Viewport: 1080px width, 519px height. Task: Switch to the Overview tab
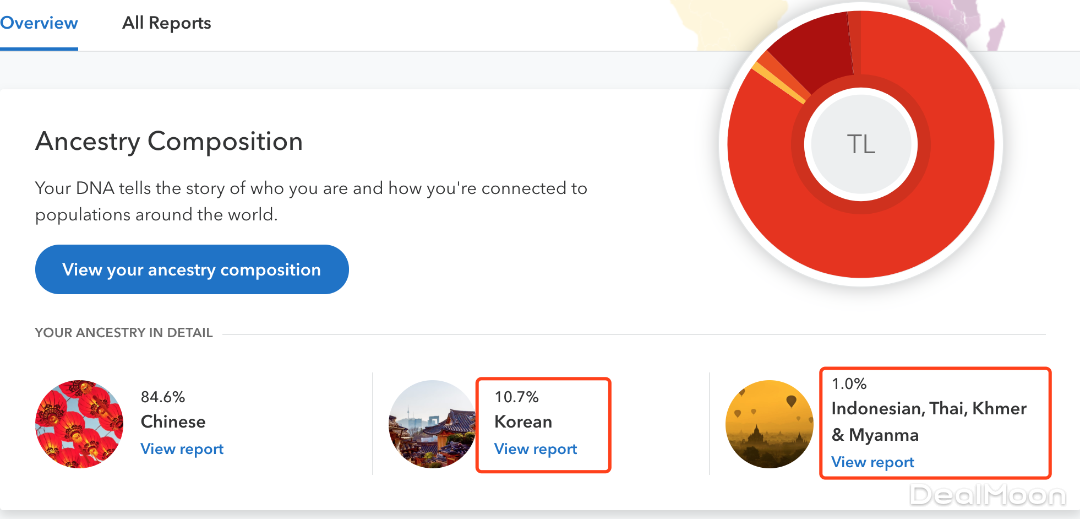pyautogui.click(x=38, y=23)
